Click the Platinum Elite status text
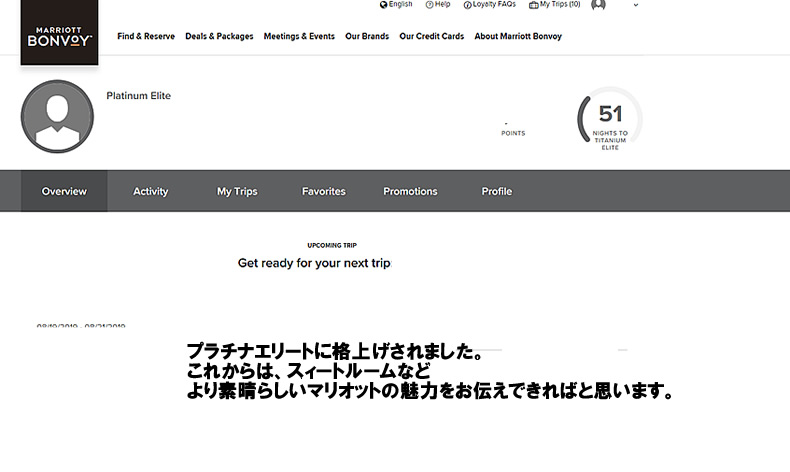Screen dimensions: 790x472 tap(139, 96)
